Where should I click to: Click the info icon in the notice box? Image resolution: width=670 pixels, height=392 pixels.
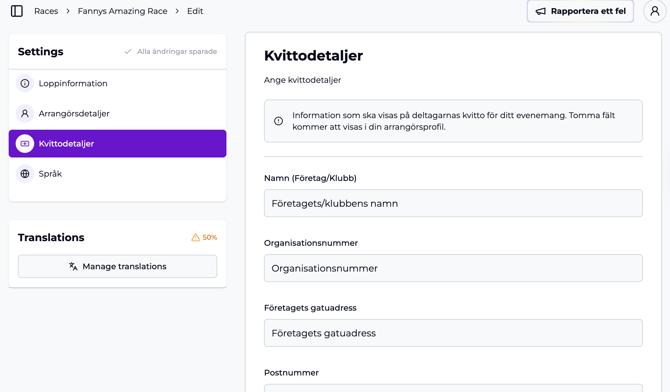278,121
